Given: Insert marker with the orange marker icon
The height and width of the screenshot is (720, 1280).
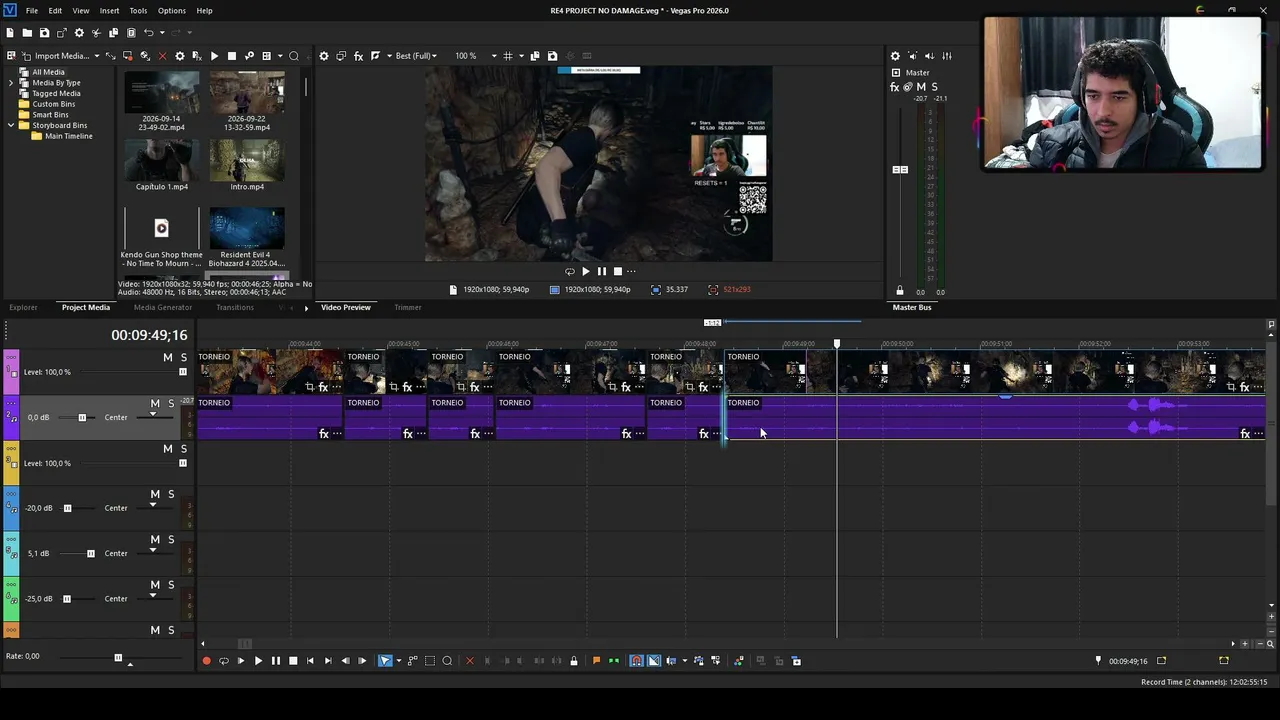Looking at the screenshot, I should coord(596,661).
